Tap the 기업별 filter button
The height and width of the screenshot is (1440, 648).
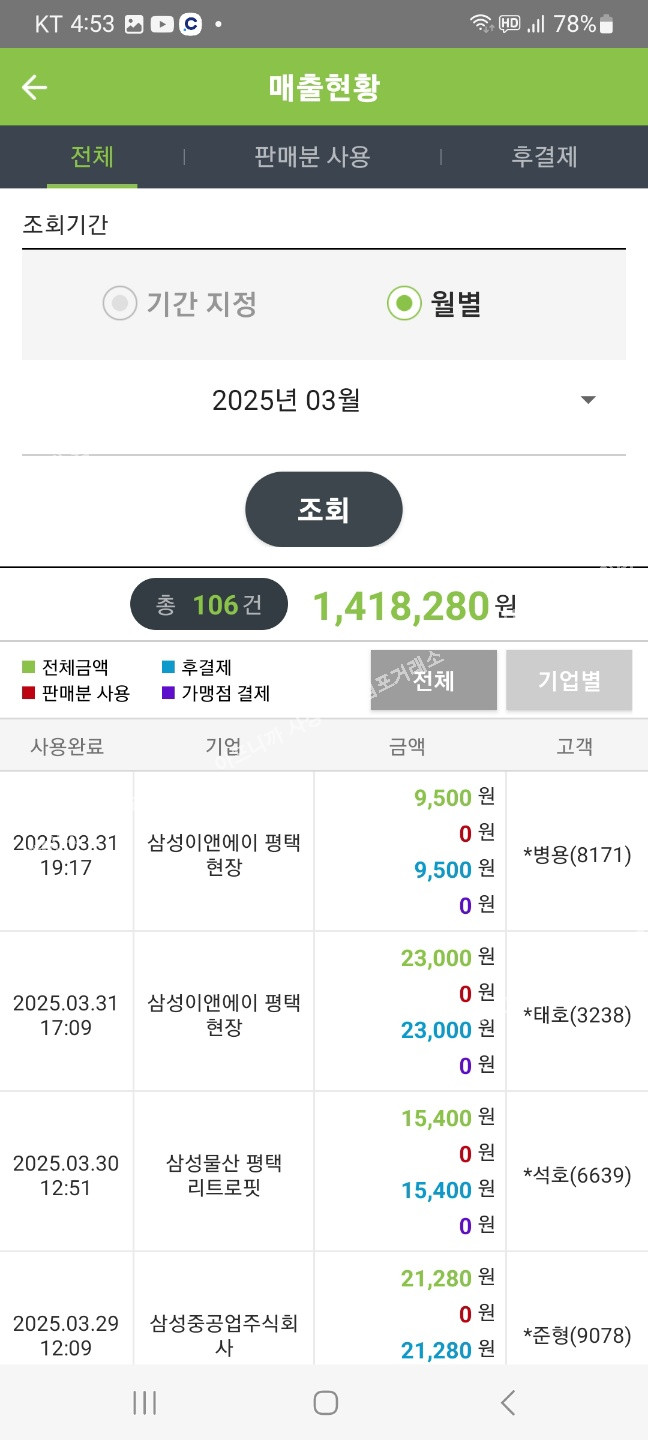point(569,680)
